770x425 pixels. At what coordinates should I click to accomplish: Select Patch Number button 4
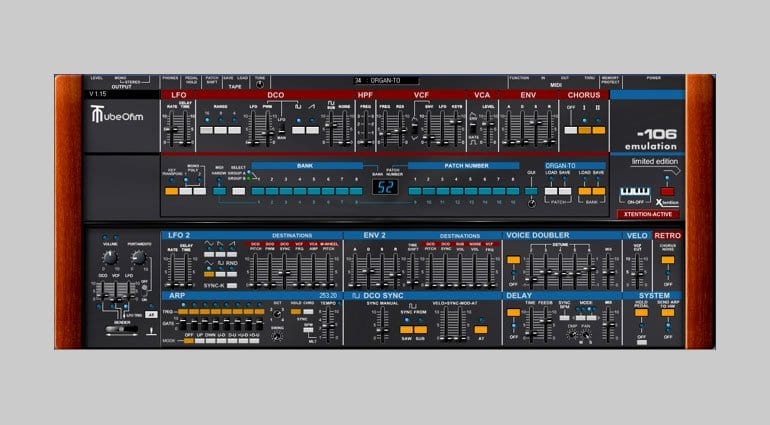(457, 191)
